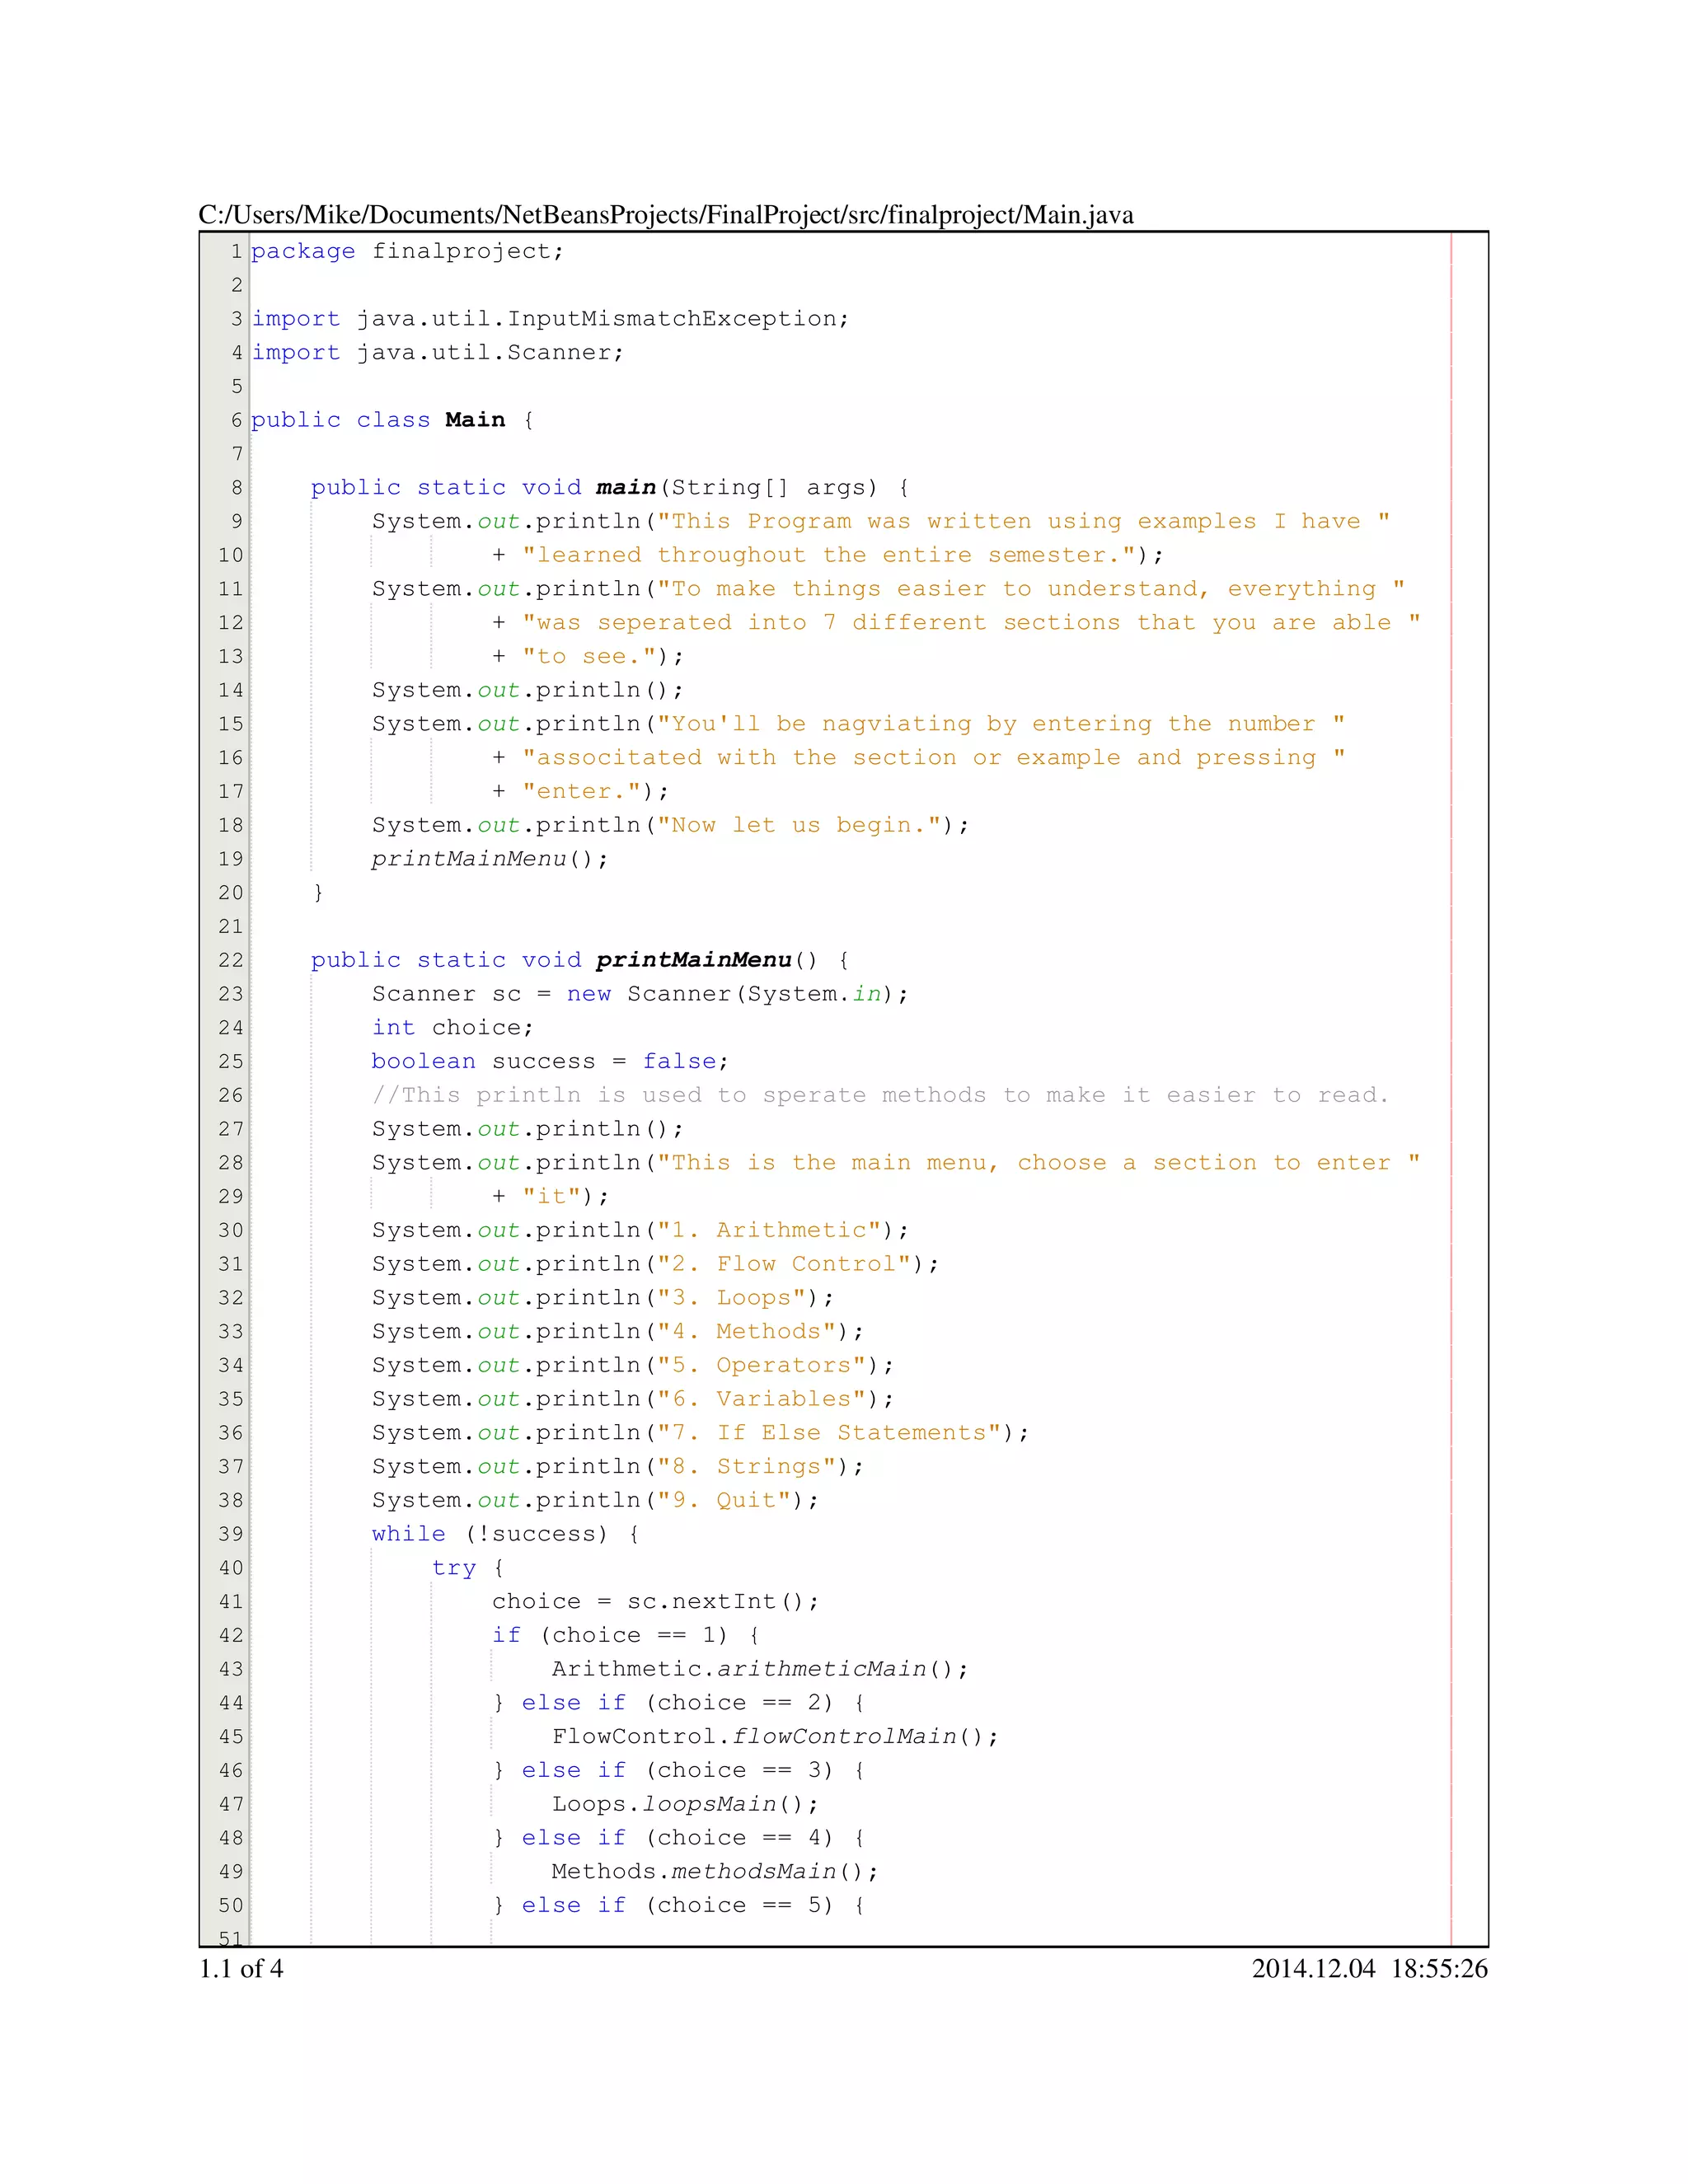
Task: Click the boolean success variable line
Action: 549,1062
